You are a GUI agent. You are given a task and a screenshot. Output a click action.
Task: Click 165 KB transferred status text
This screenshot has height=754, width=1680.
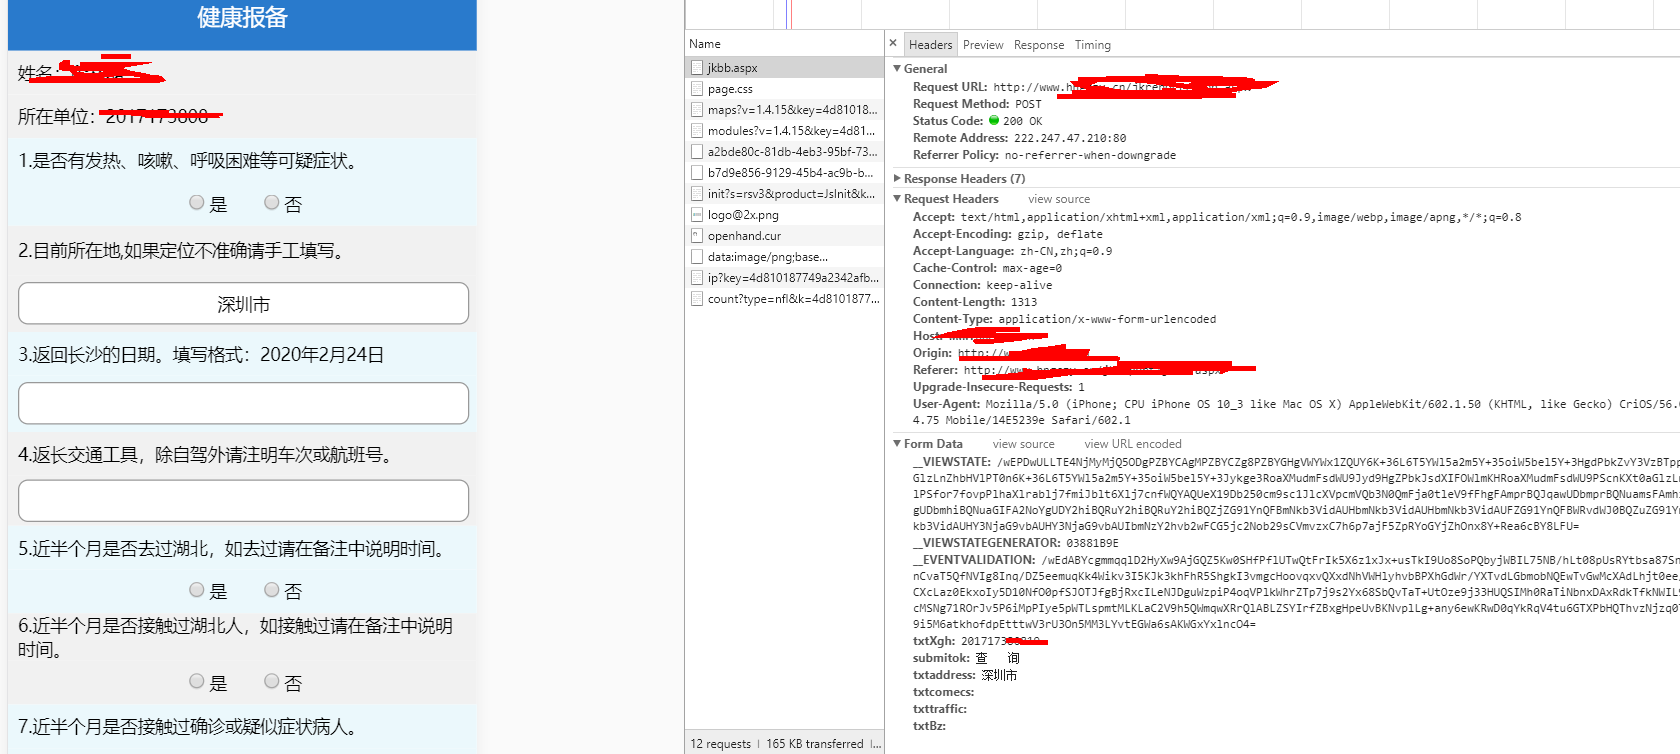pos(814,744)
